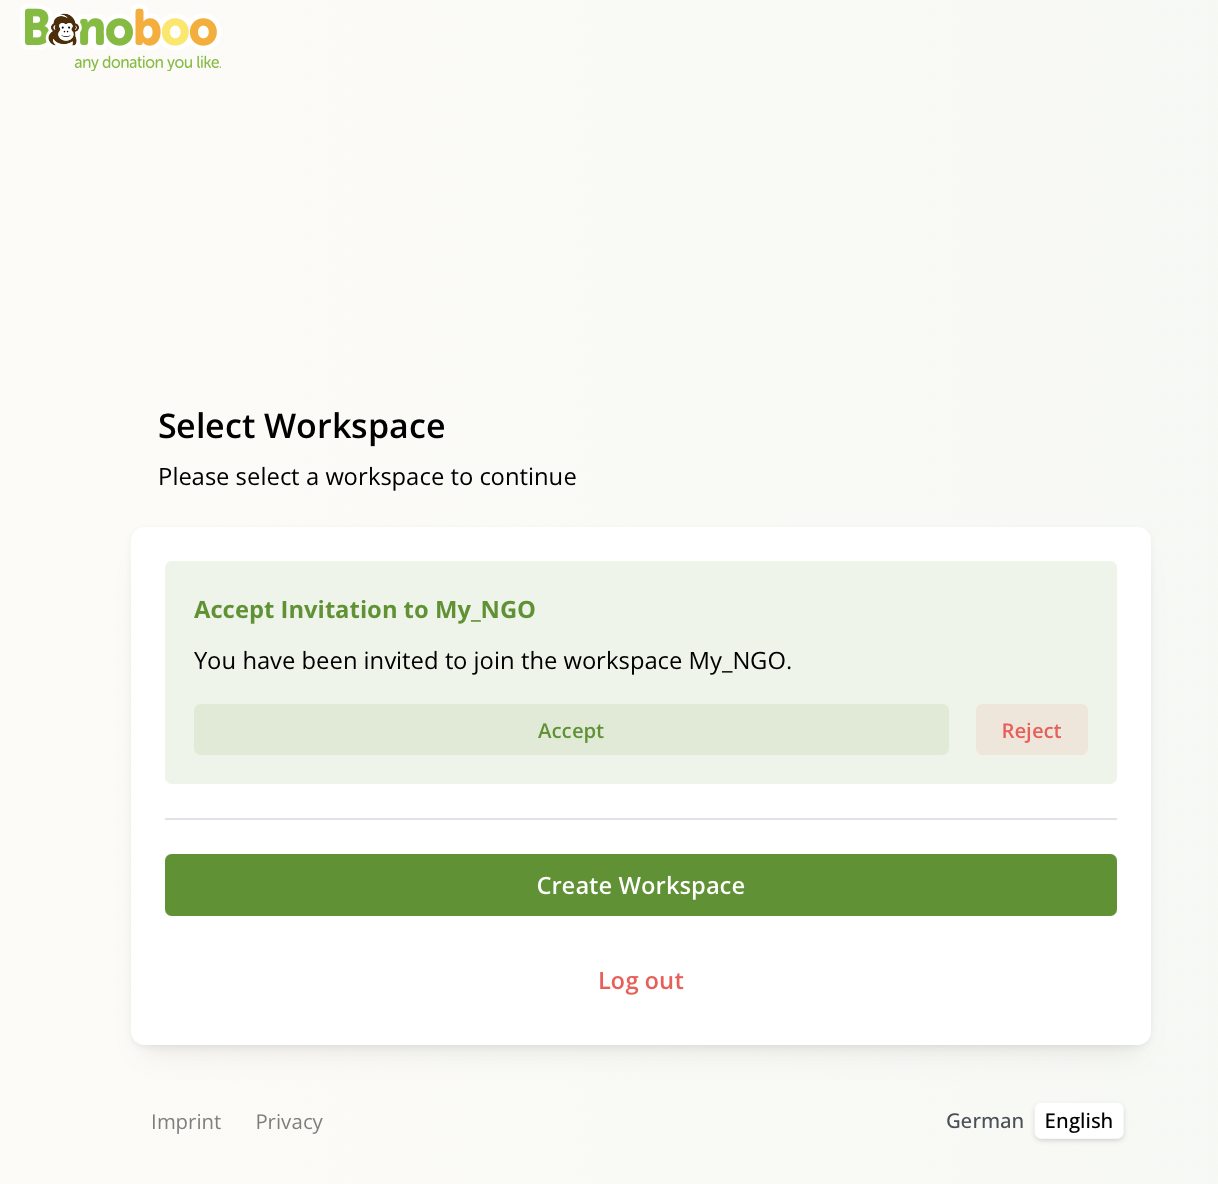Open the Privacy page
This screenshot has width=1218, height=1184.
[288, 1121]
